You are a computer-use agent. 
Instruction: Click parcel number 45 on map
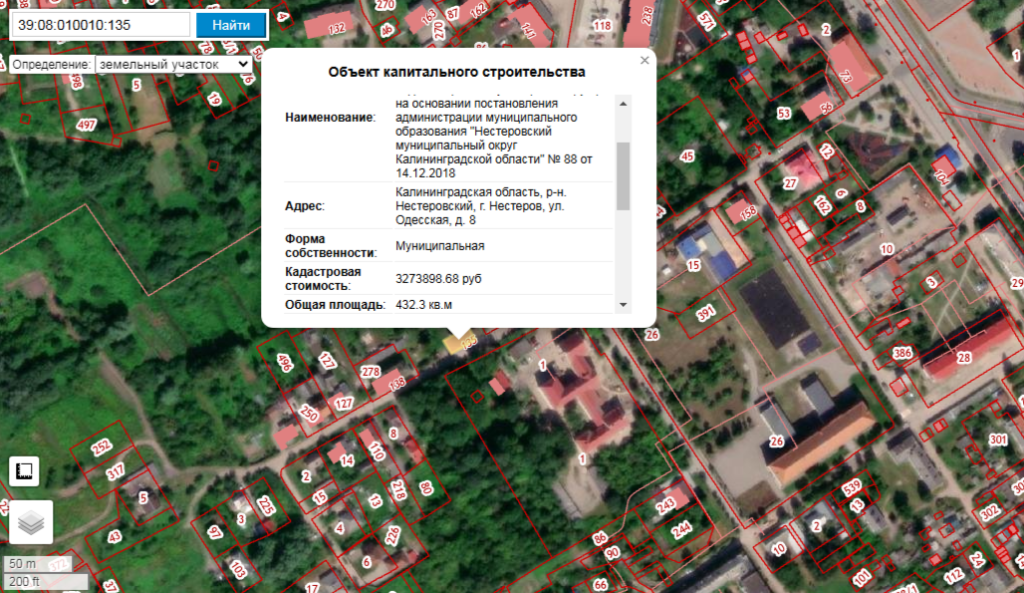click(x=686, y=157)
